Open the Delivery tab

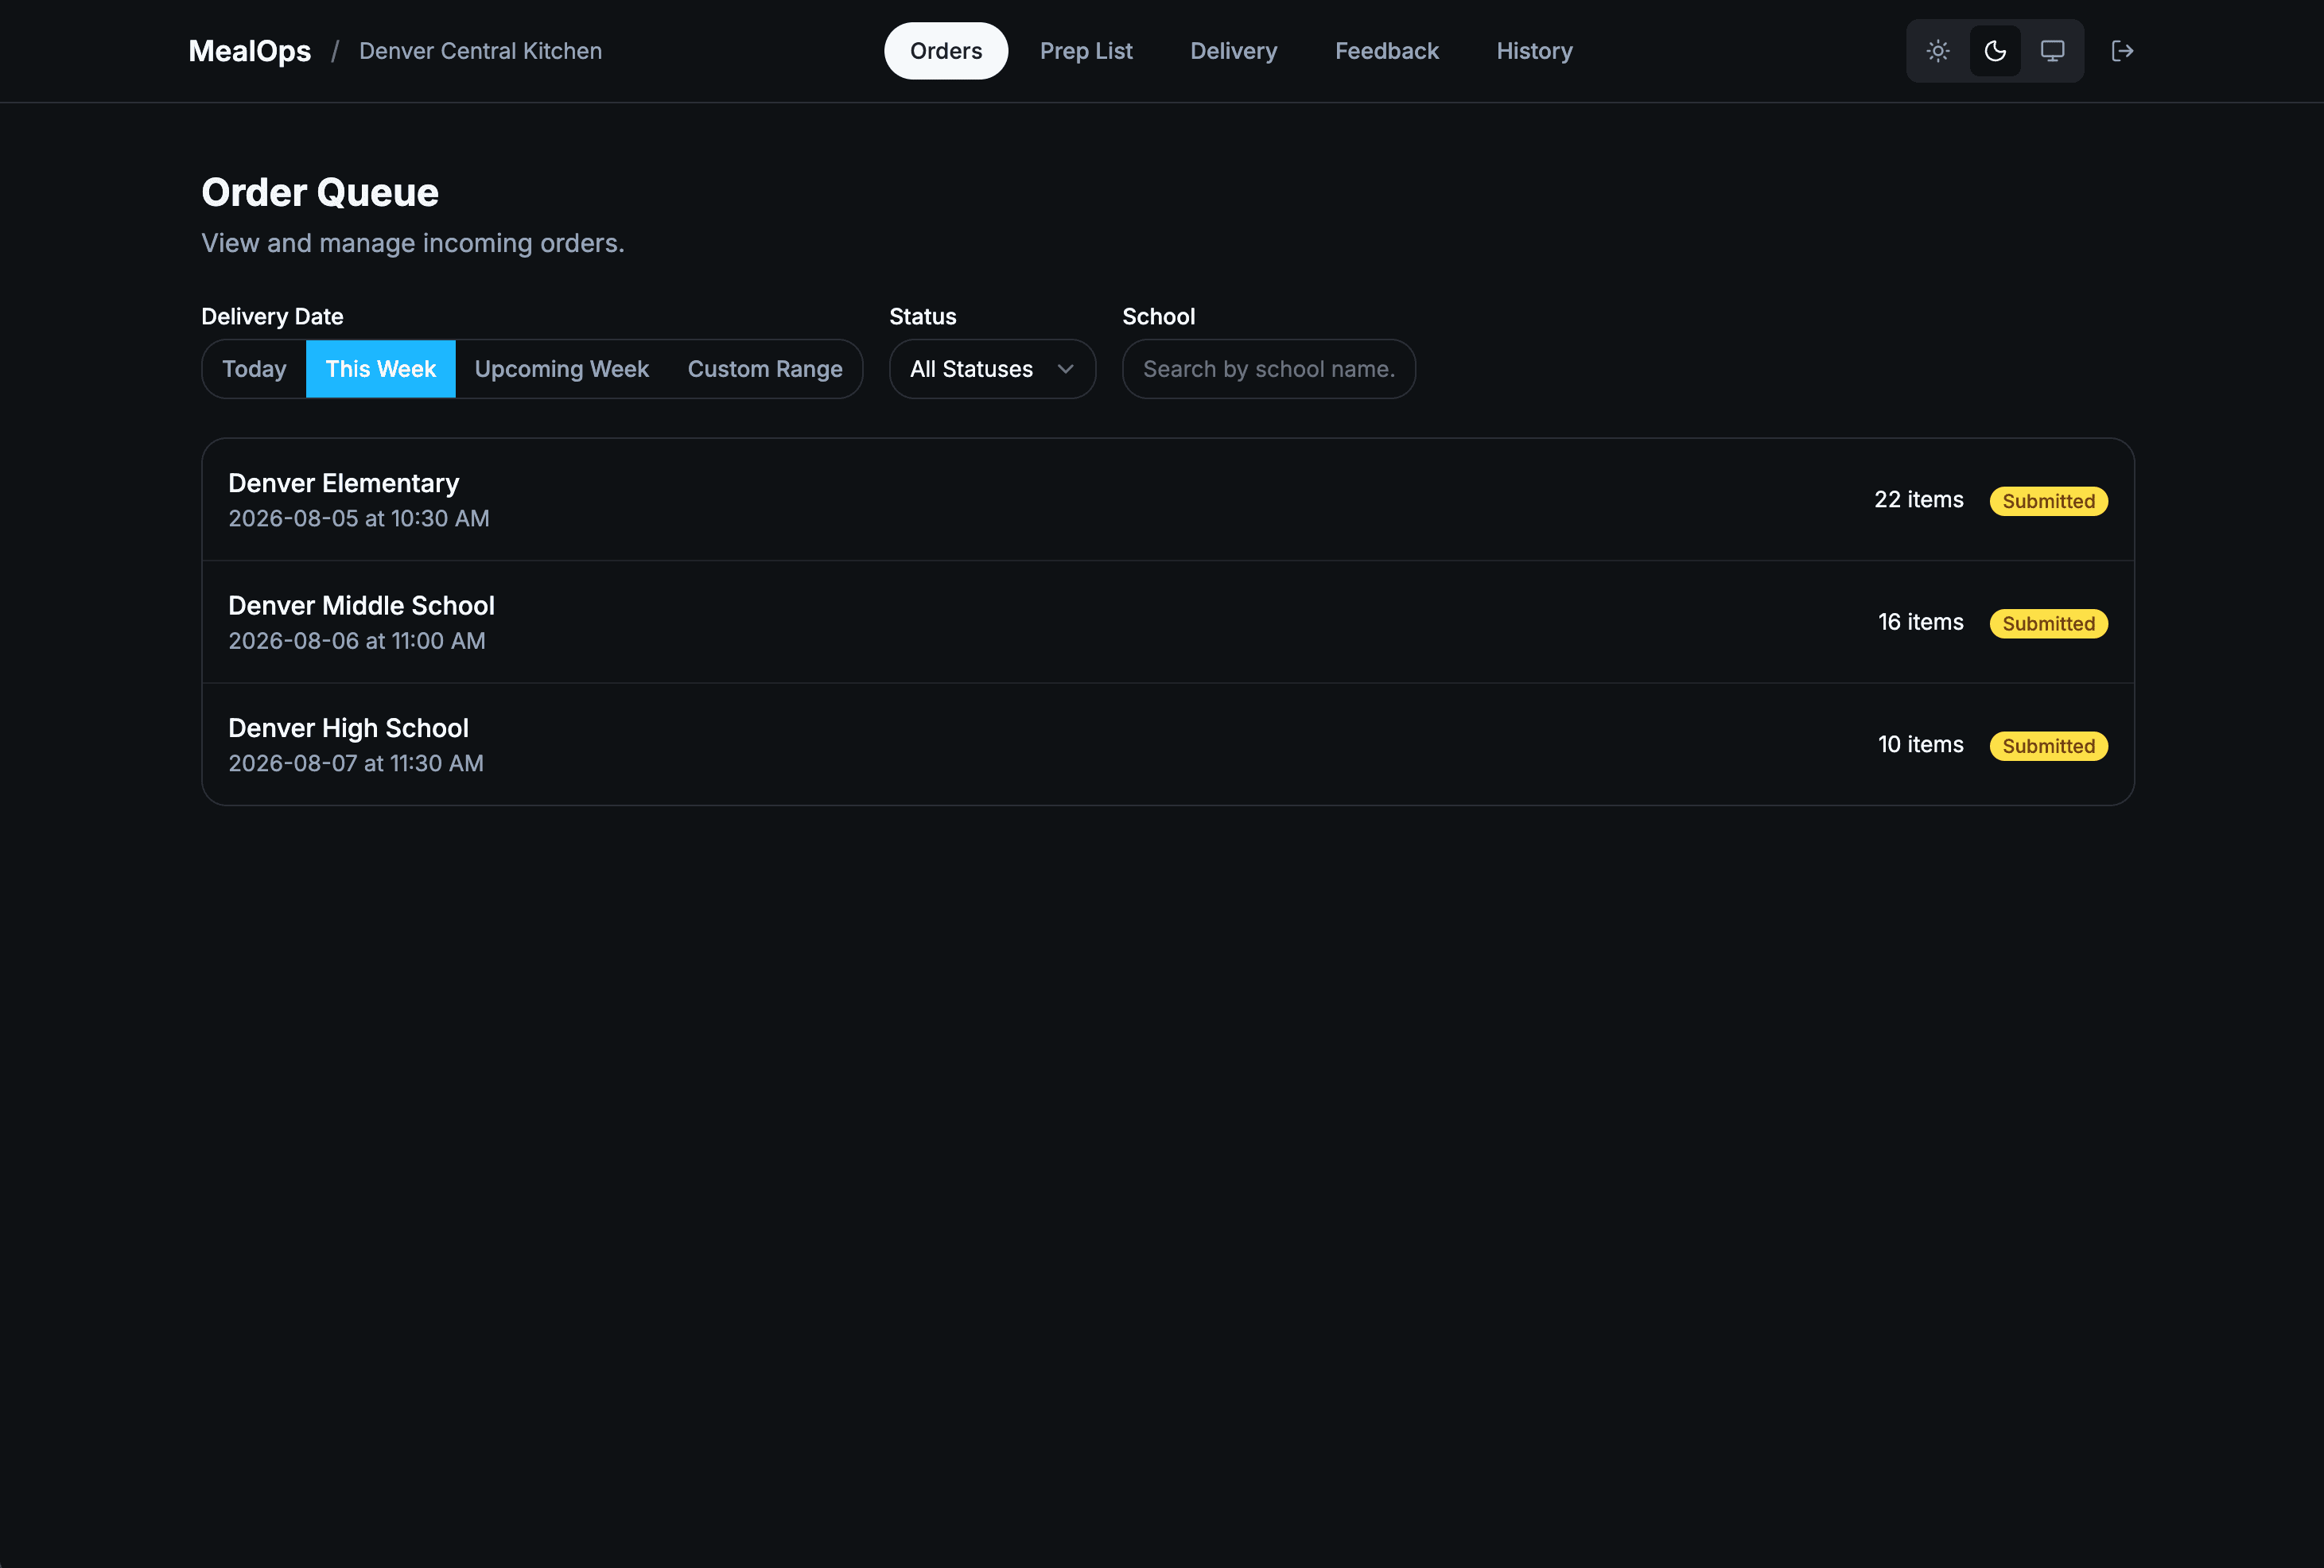pyautogui.click(x=1233, y=51)
